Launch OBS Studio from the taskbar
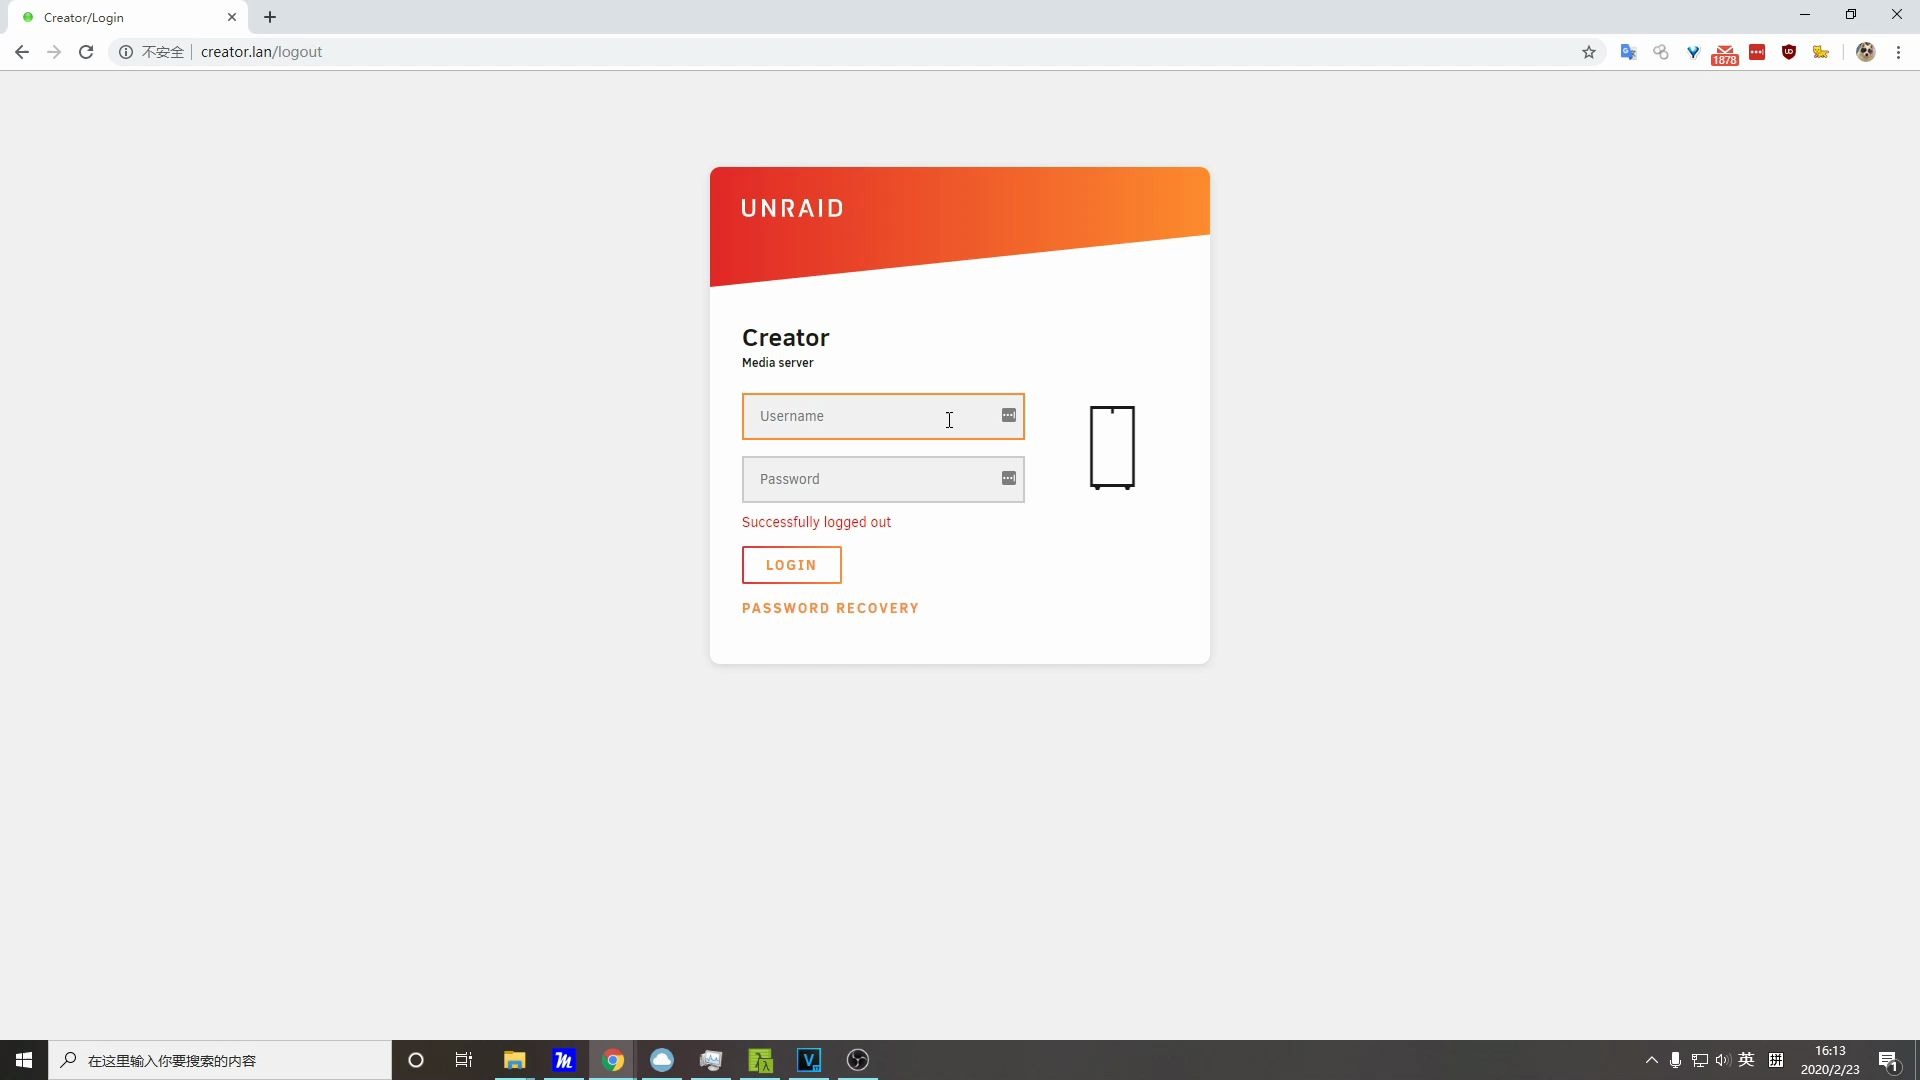 tap(858, 1060)
